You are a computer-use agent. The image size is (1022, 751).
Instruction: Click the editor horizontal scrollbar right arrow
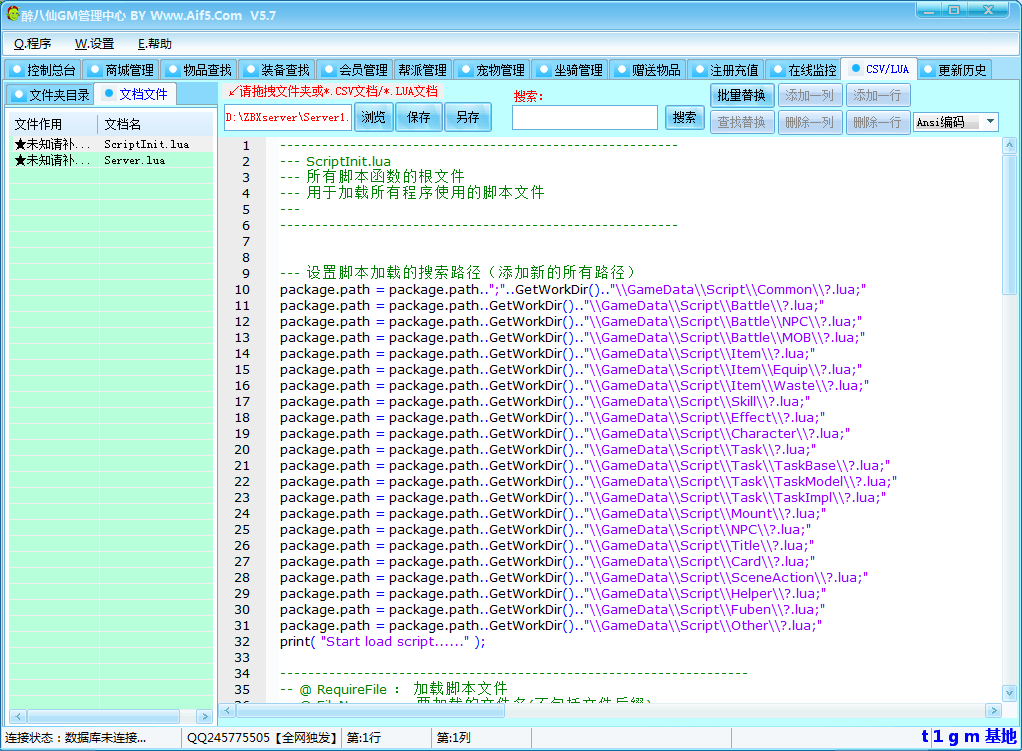(x=993, y=710)
